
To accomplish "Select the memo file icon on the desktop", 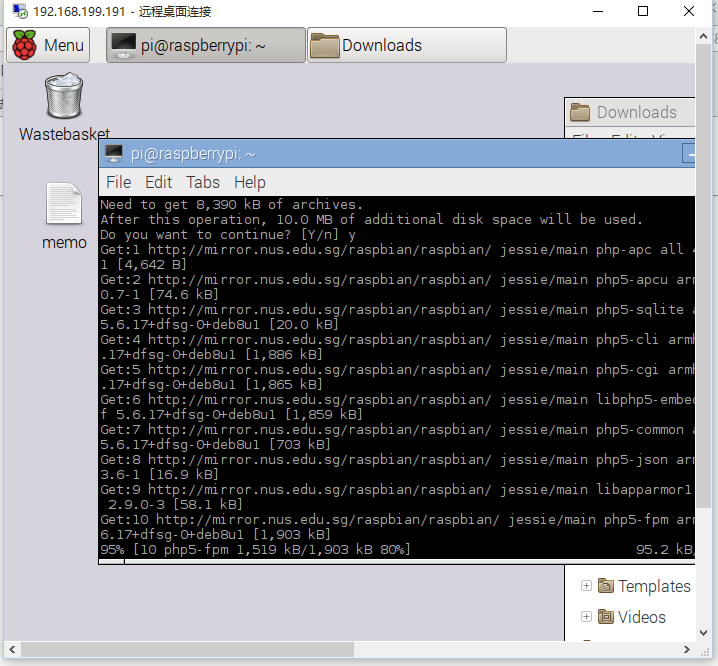I will click(64, 204).
